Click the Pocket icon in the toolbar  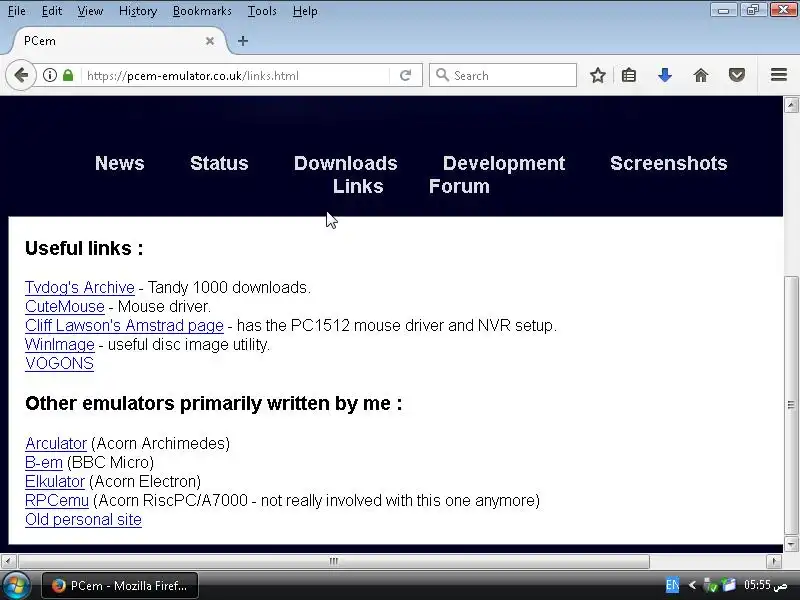(737, 76)
